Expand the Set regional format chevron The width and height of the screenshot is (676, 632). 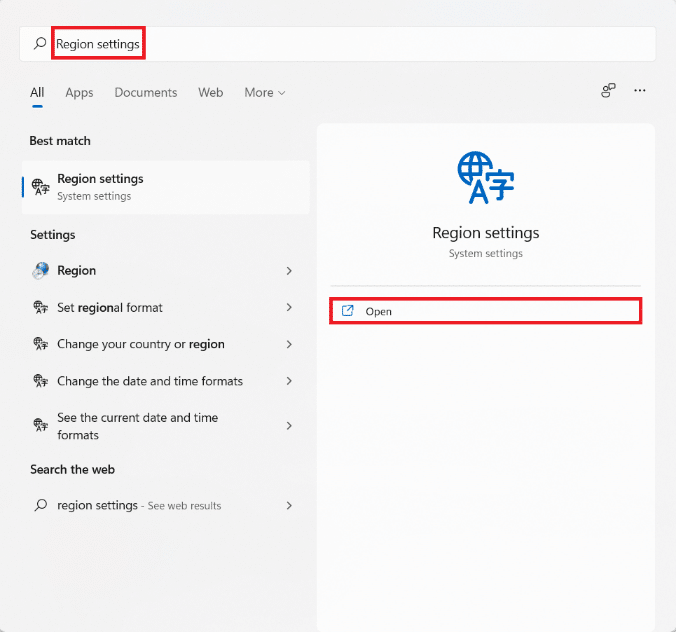point(289,308)
